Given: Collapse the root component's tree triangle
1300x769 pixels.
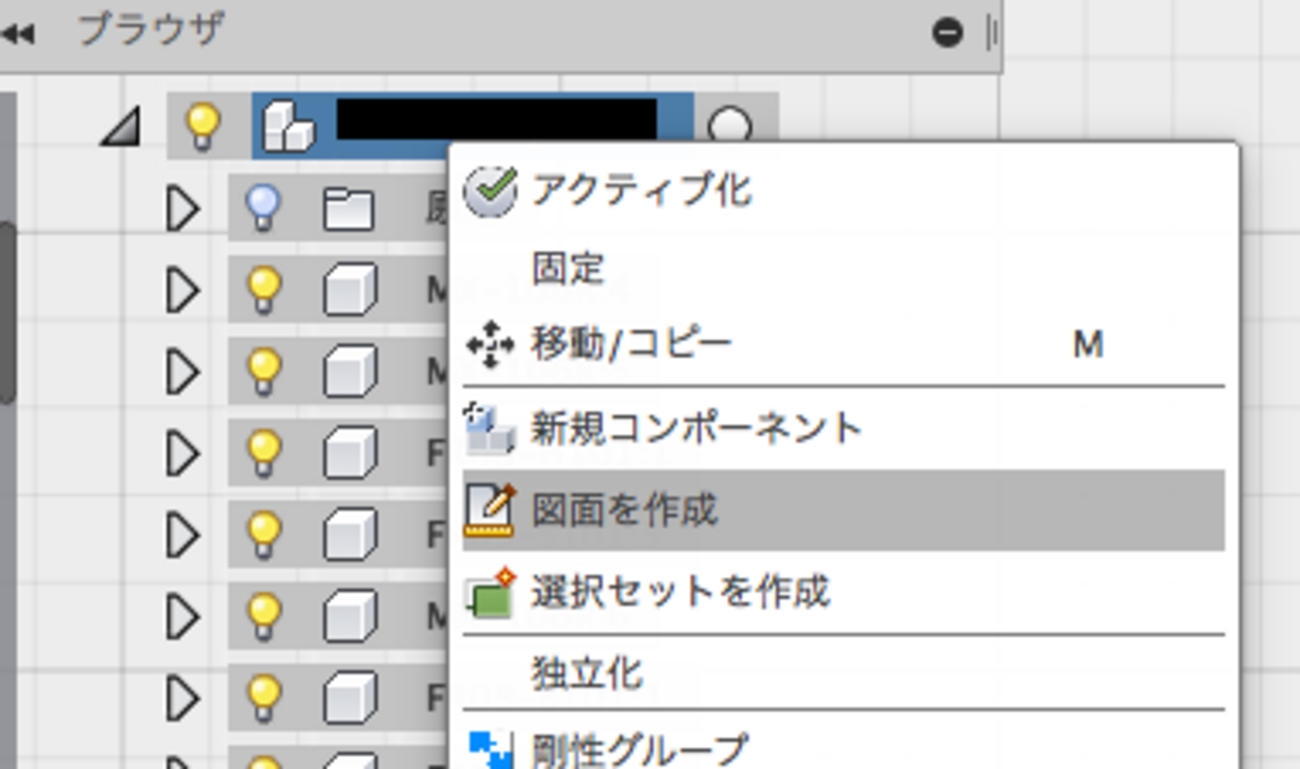Looking at the screenshot, I should click(121, 127).
